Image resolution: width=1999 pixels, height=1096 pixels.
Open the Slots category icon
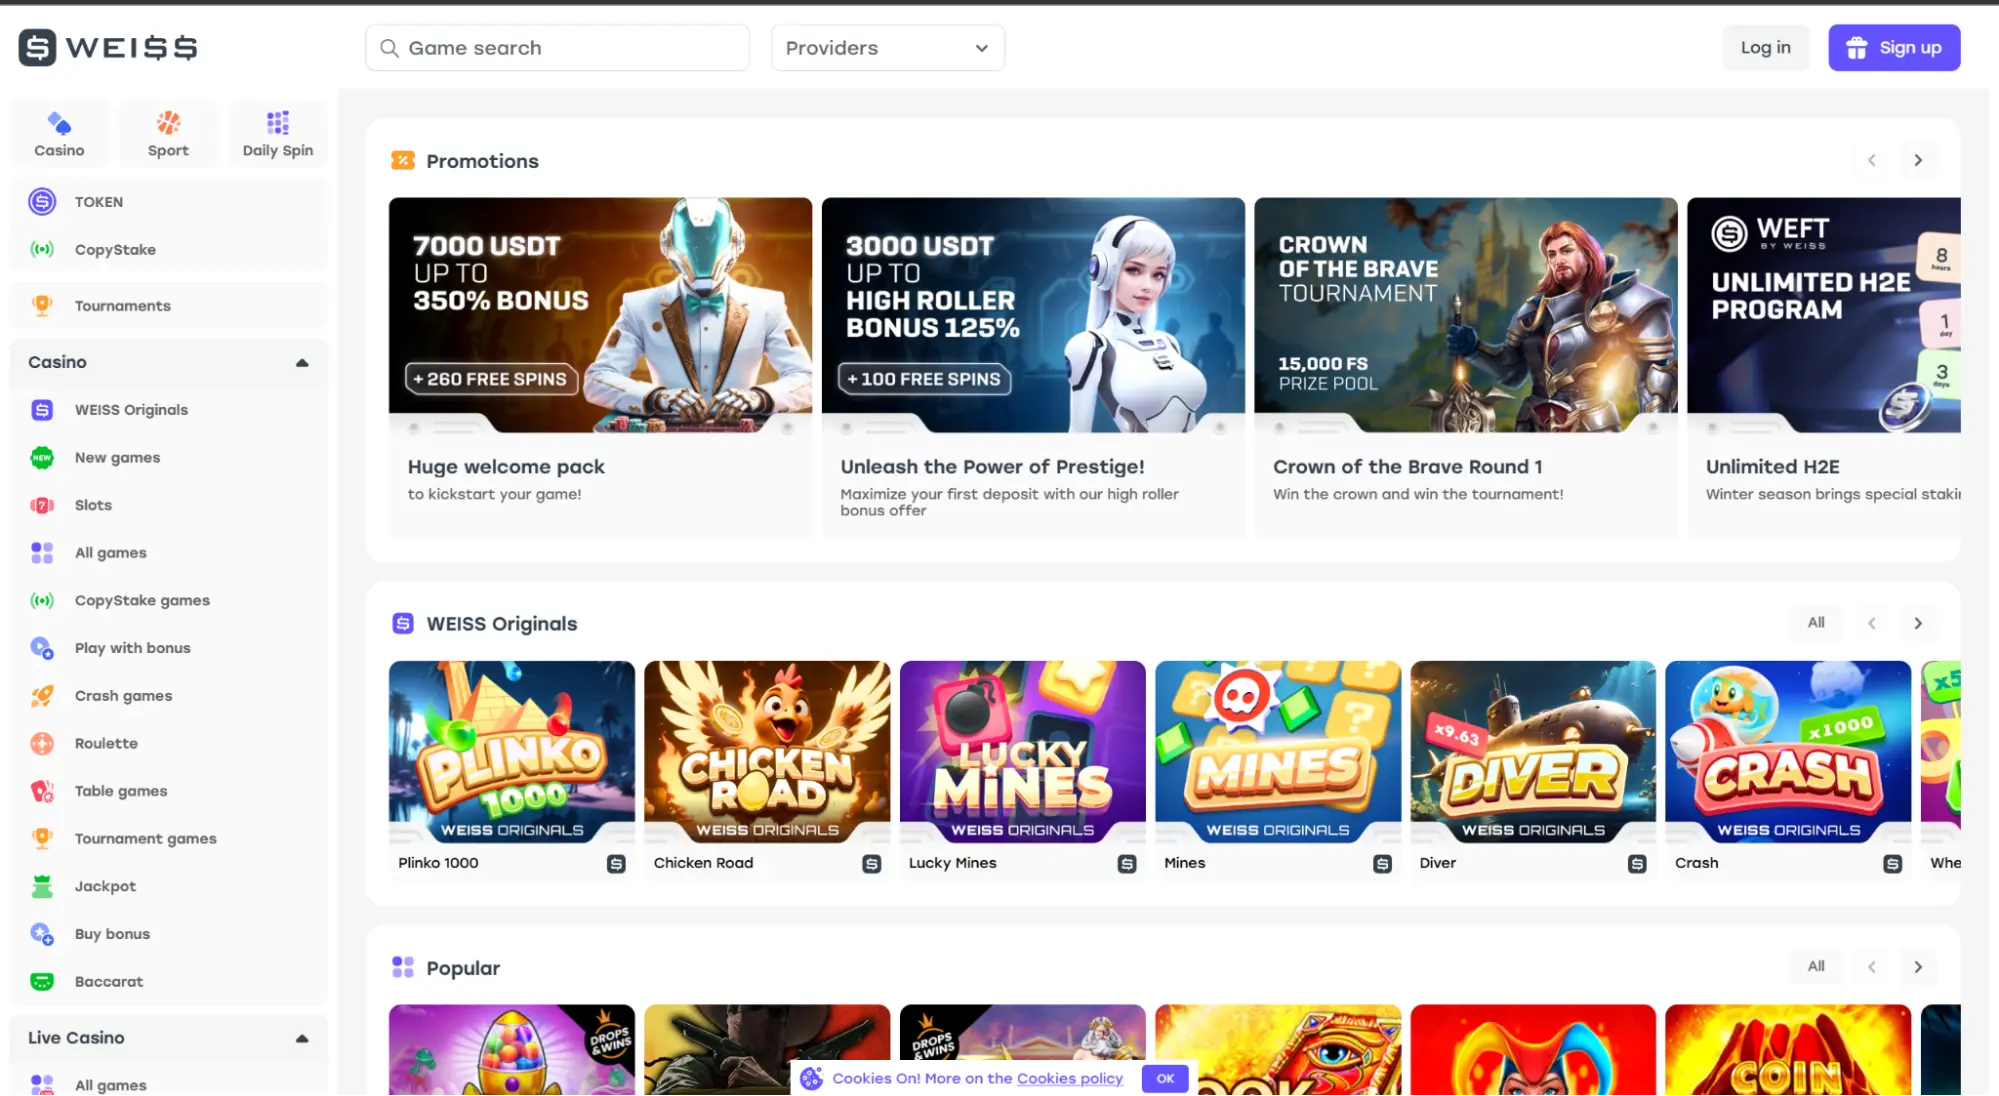click(42, 506)
